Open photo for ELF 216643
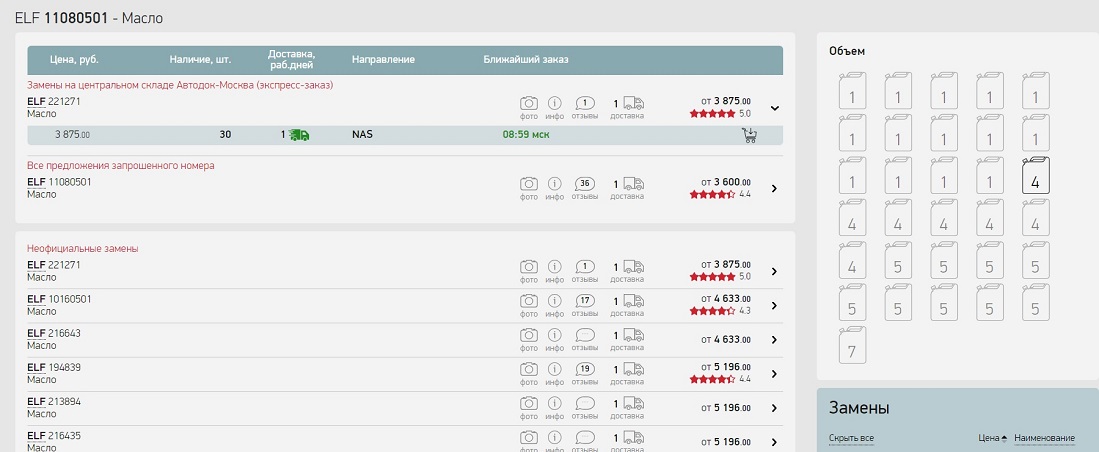1099x452 pixels. (528, 335)
